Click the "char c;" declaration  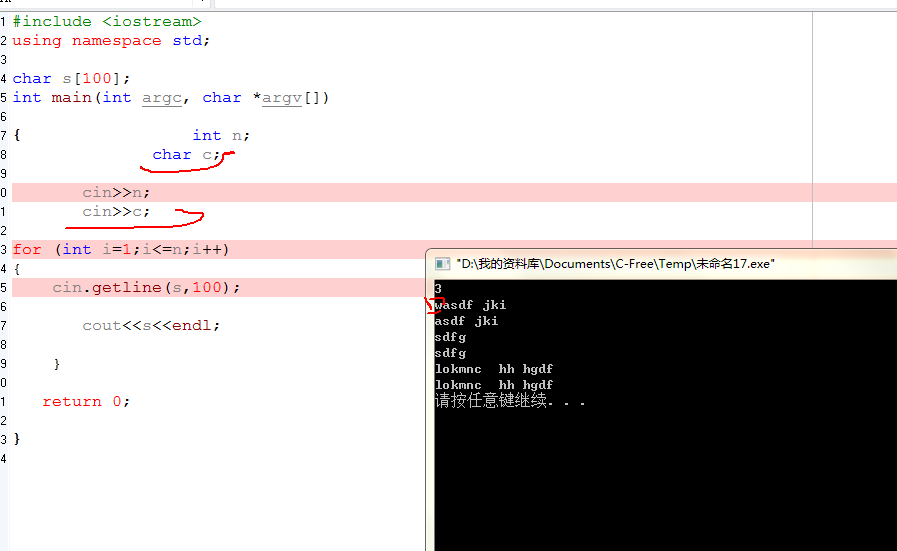tap(186, 155)
